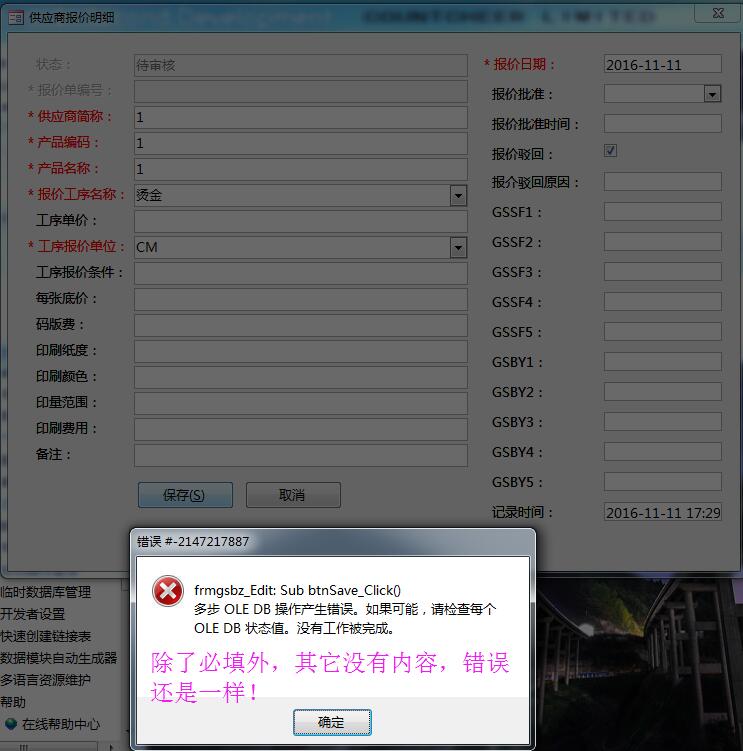Click the 工序单价 input field
Viewport: 743px width, 751px height.
click(300, 221)
